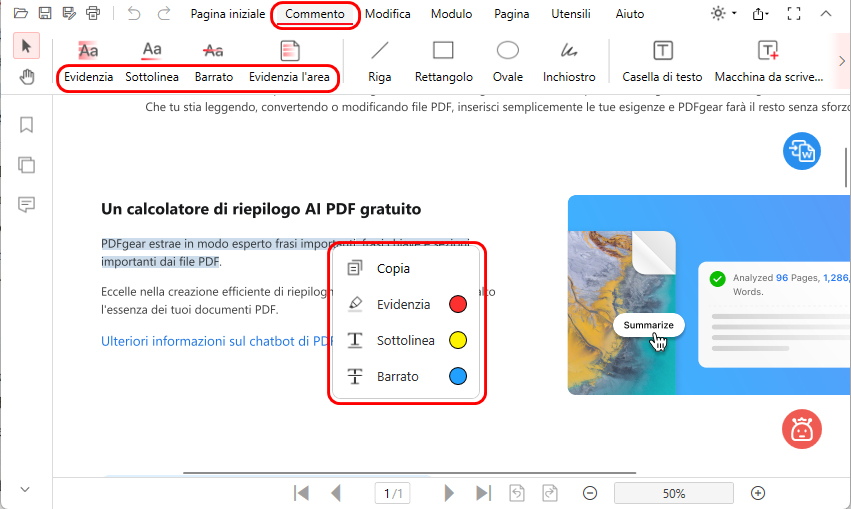Viewport: 851px width, 509px height.
Task: Rotate page counterclockwise
Action: tap(517, 493)
